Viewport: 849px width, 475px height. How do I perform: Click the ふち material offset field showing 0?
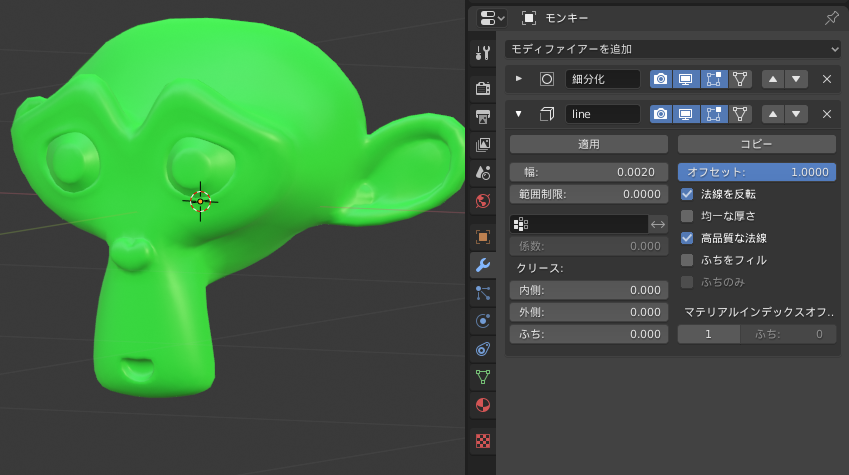788,334
